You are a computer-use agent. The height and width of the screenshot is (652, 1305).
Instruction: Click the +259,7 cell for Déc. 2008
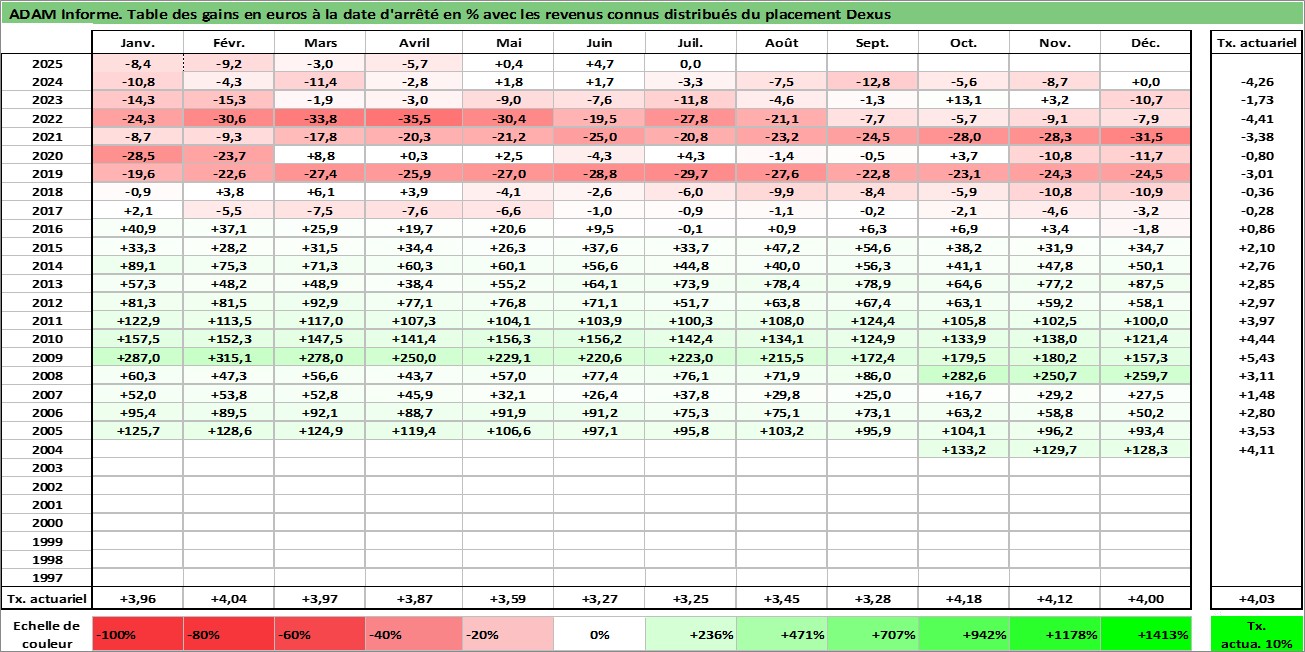click(1146, 375)
